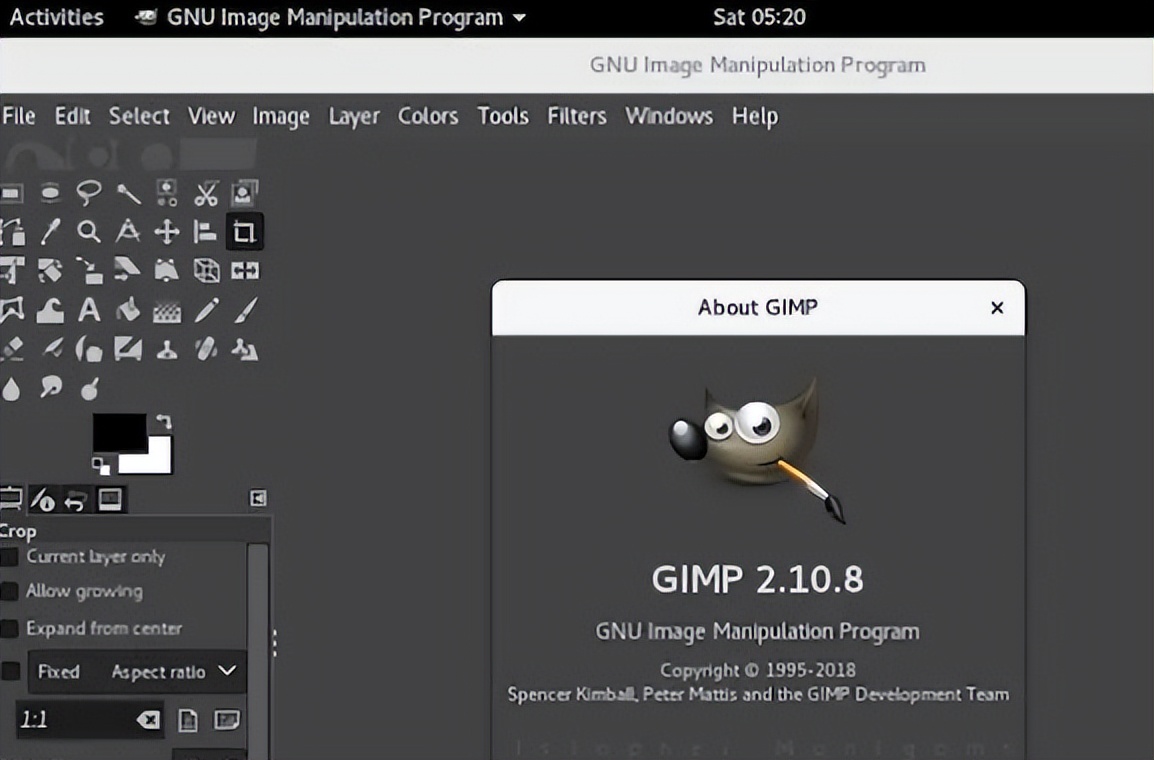This screenshot has height=760, width=1154.
Task: Click the black foreground color swatch
Action: click(x=117, y=432)
